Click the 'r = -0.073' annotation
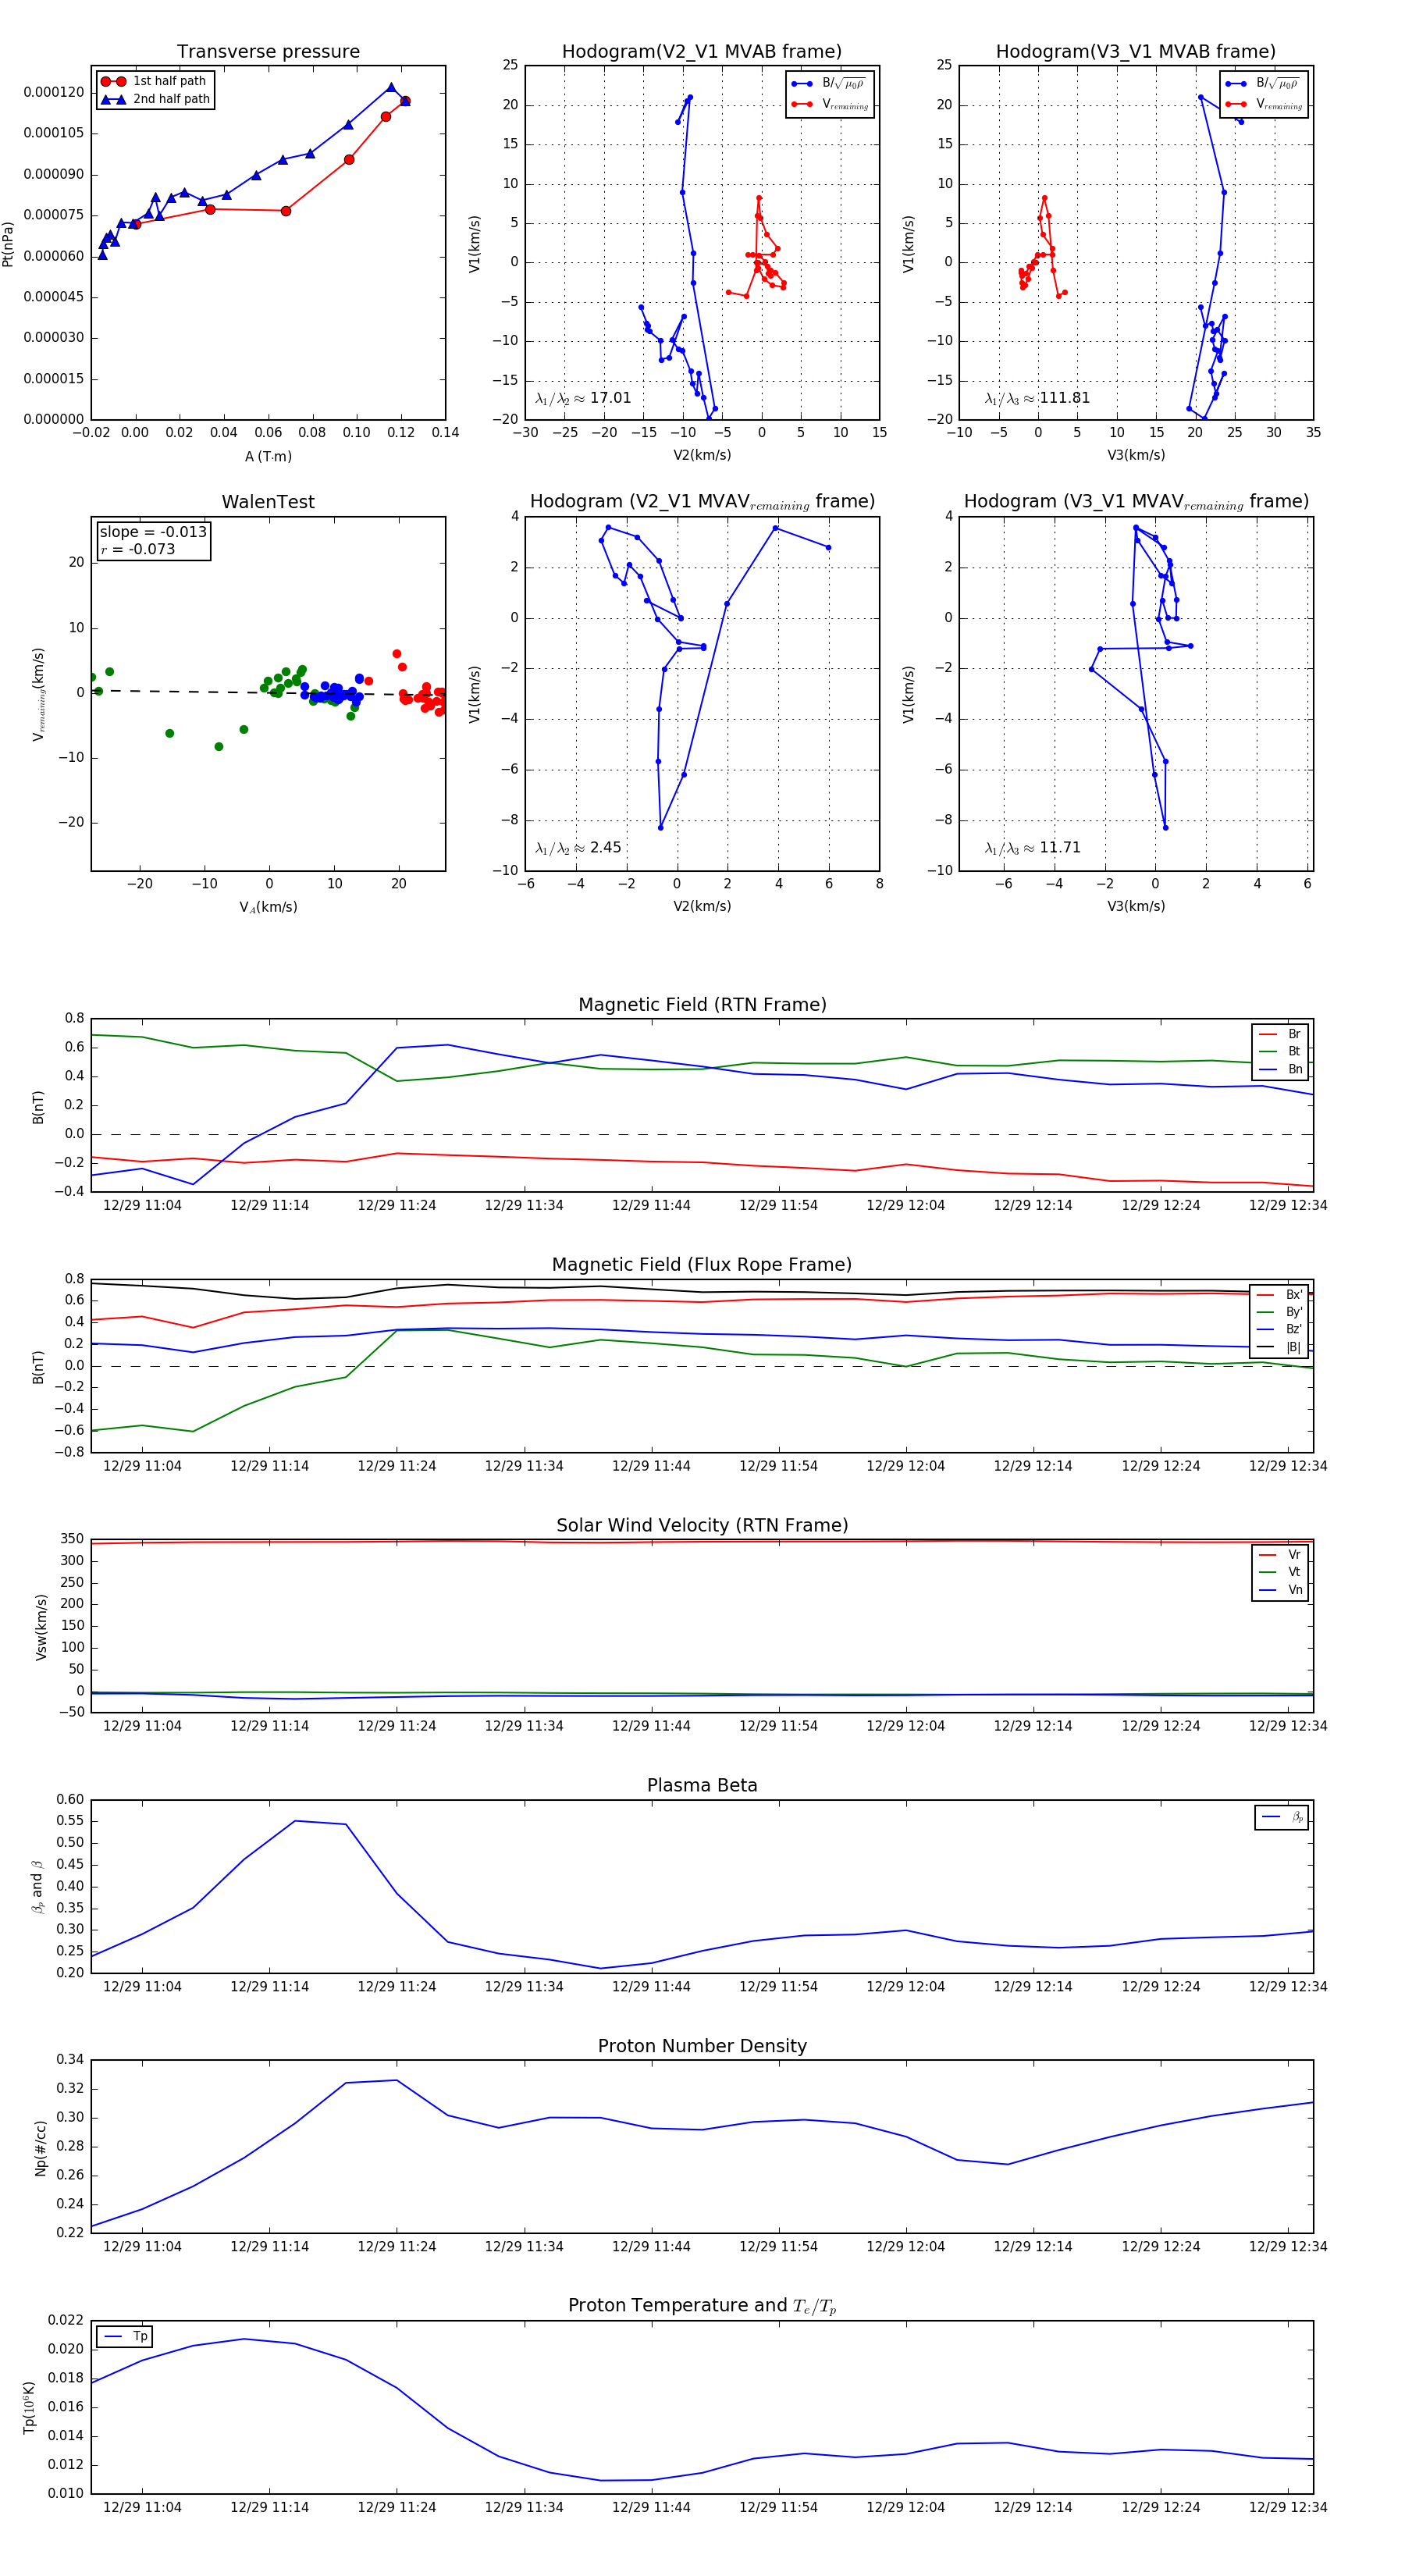The width and height of the screenshot is (1405, 2576). [137, 549]
